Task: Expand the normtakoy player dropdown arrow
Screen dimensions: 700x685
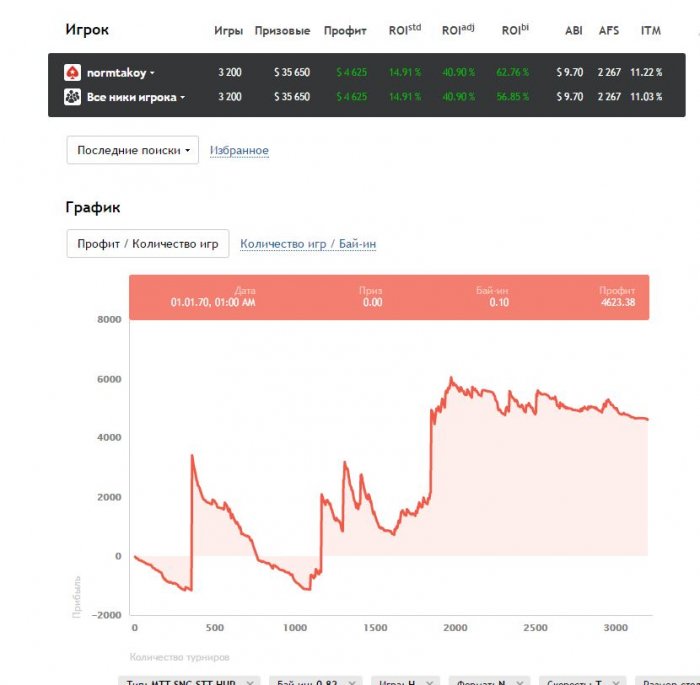Action: pyautogui.click(x=152, y=74)
